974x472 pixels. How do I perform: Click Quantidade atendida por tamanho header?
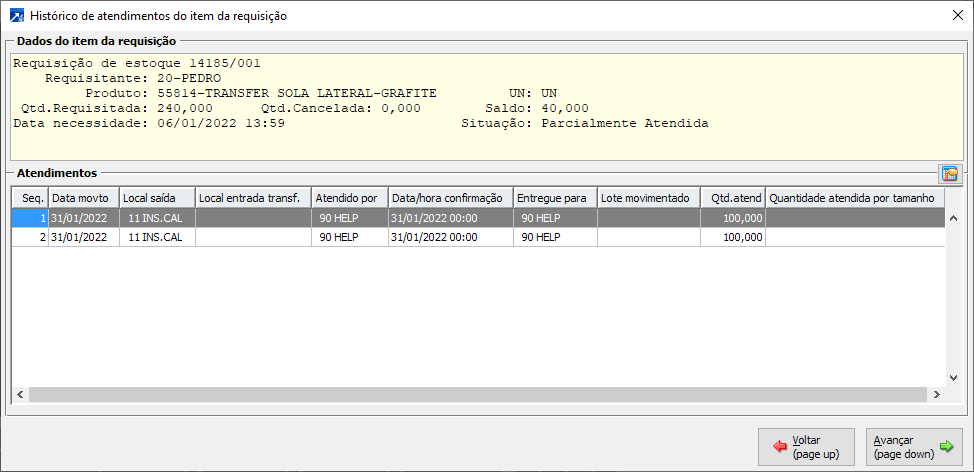[x=855, y=198]
